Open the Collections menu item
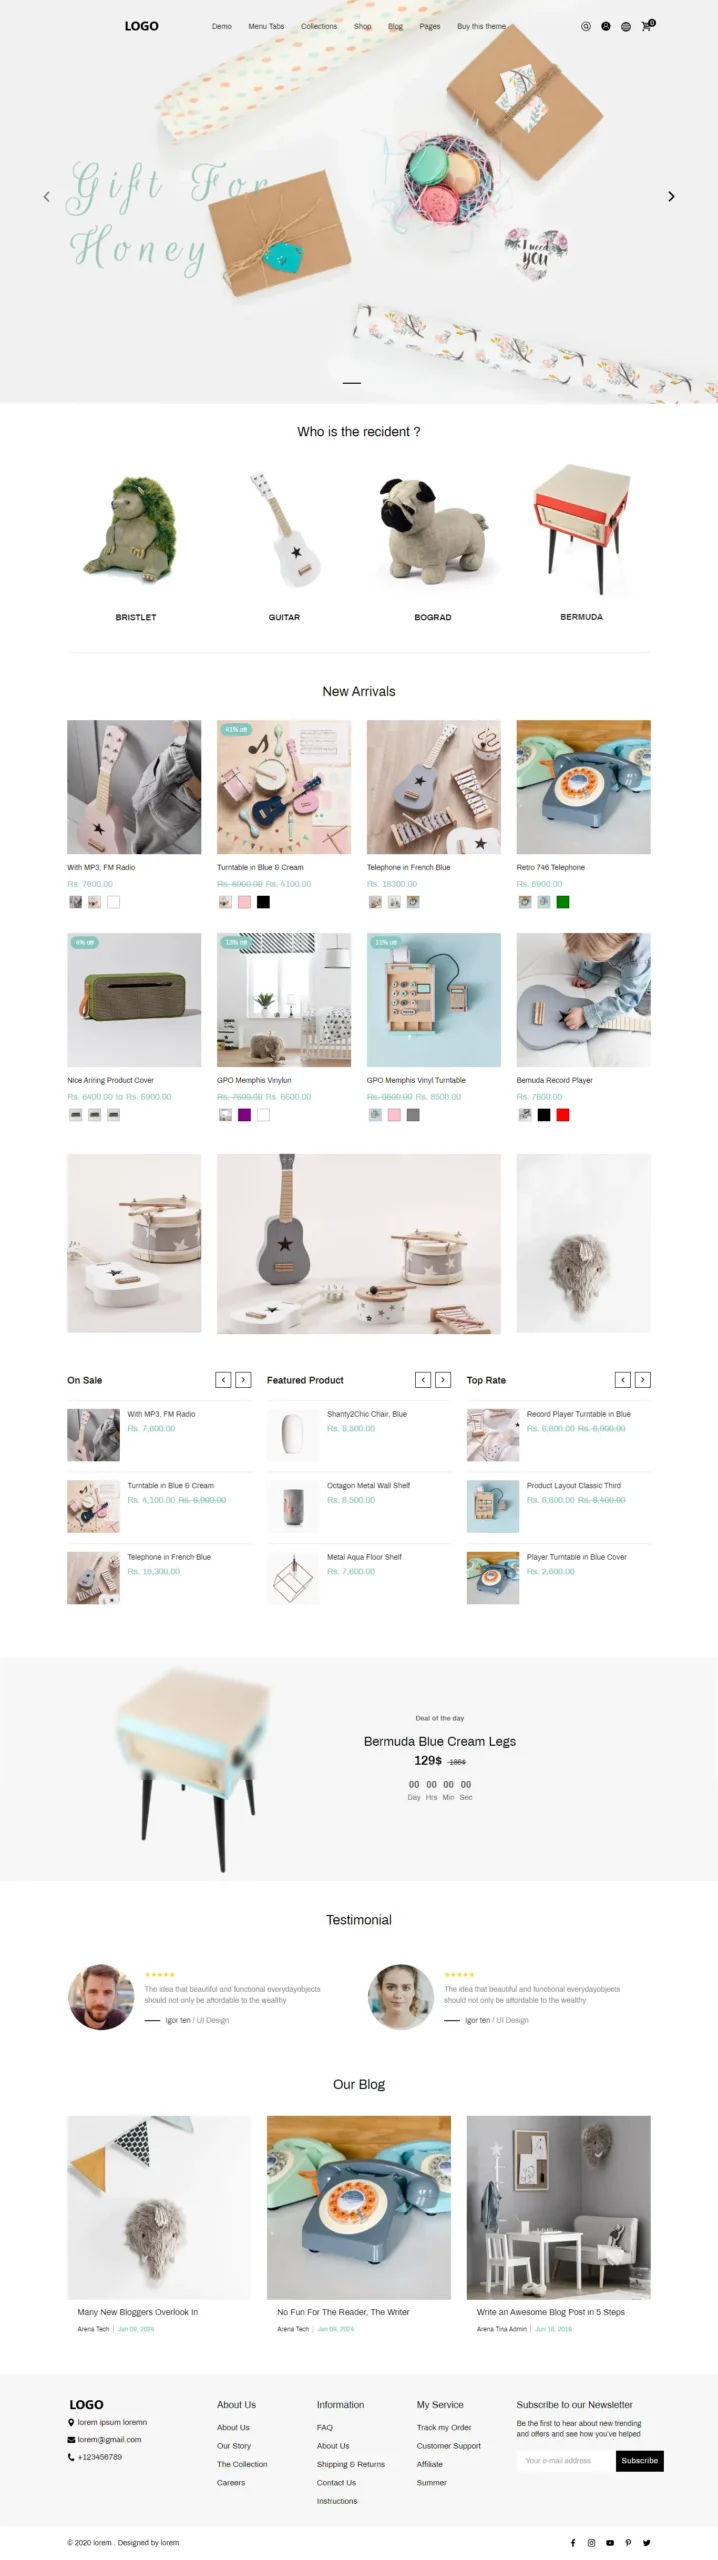Screen dimensions: 718x2560 point(319,26)
